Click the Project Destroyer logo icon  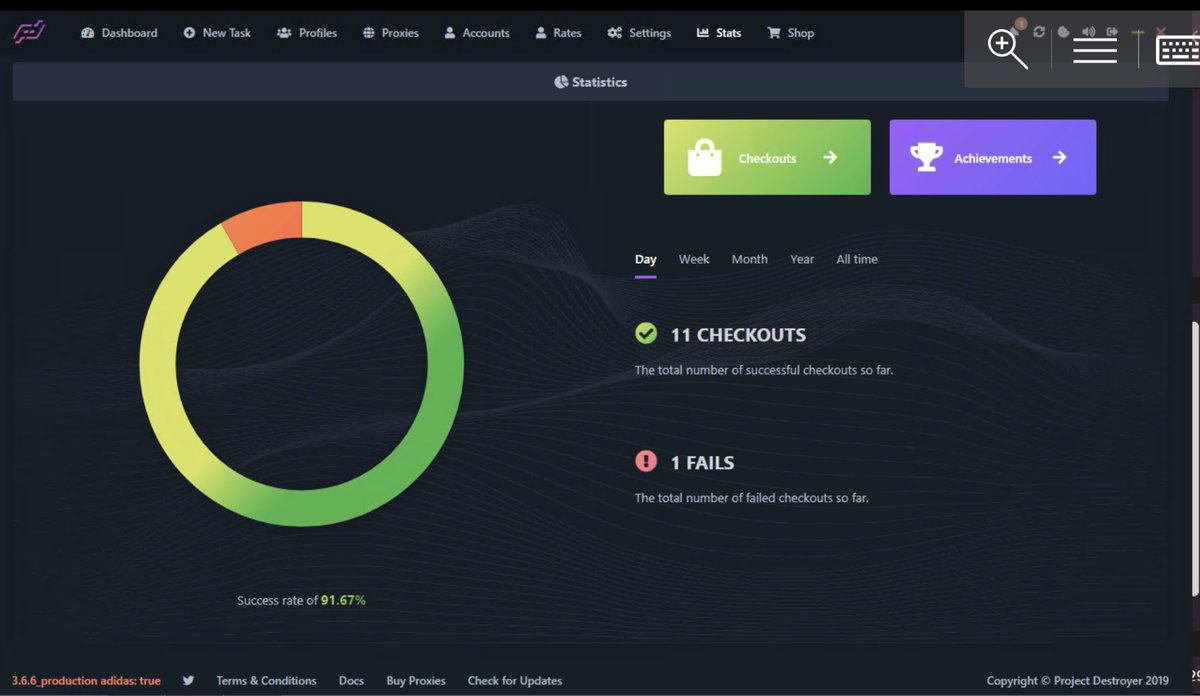point(30,33)
